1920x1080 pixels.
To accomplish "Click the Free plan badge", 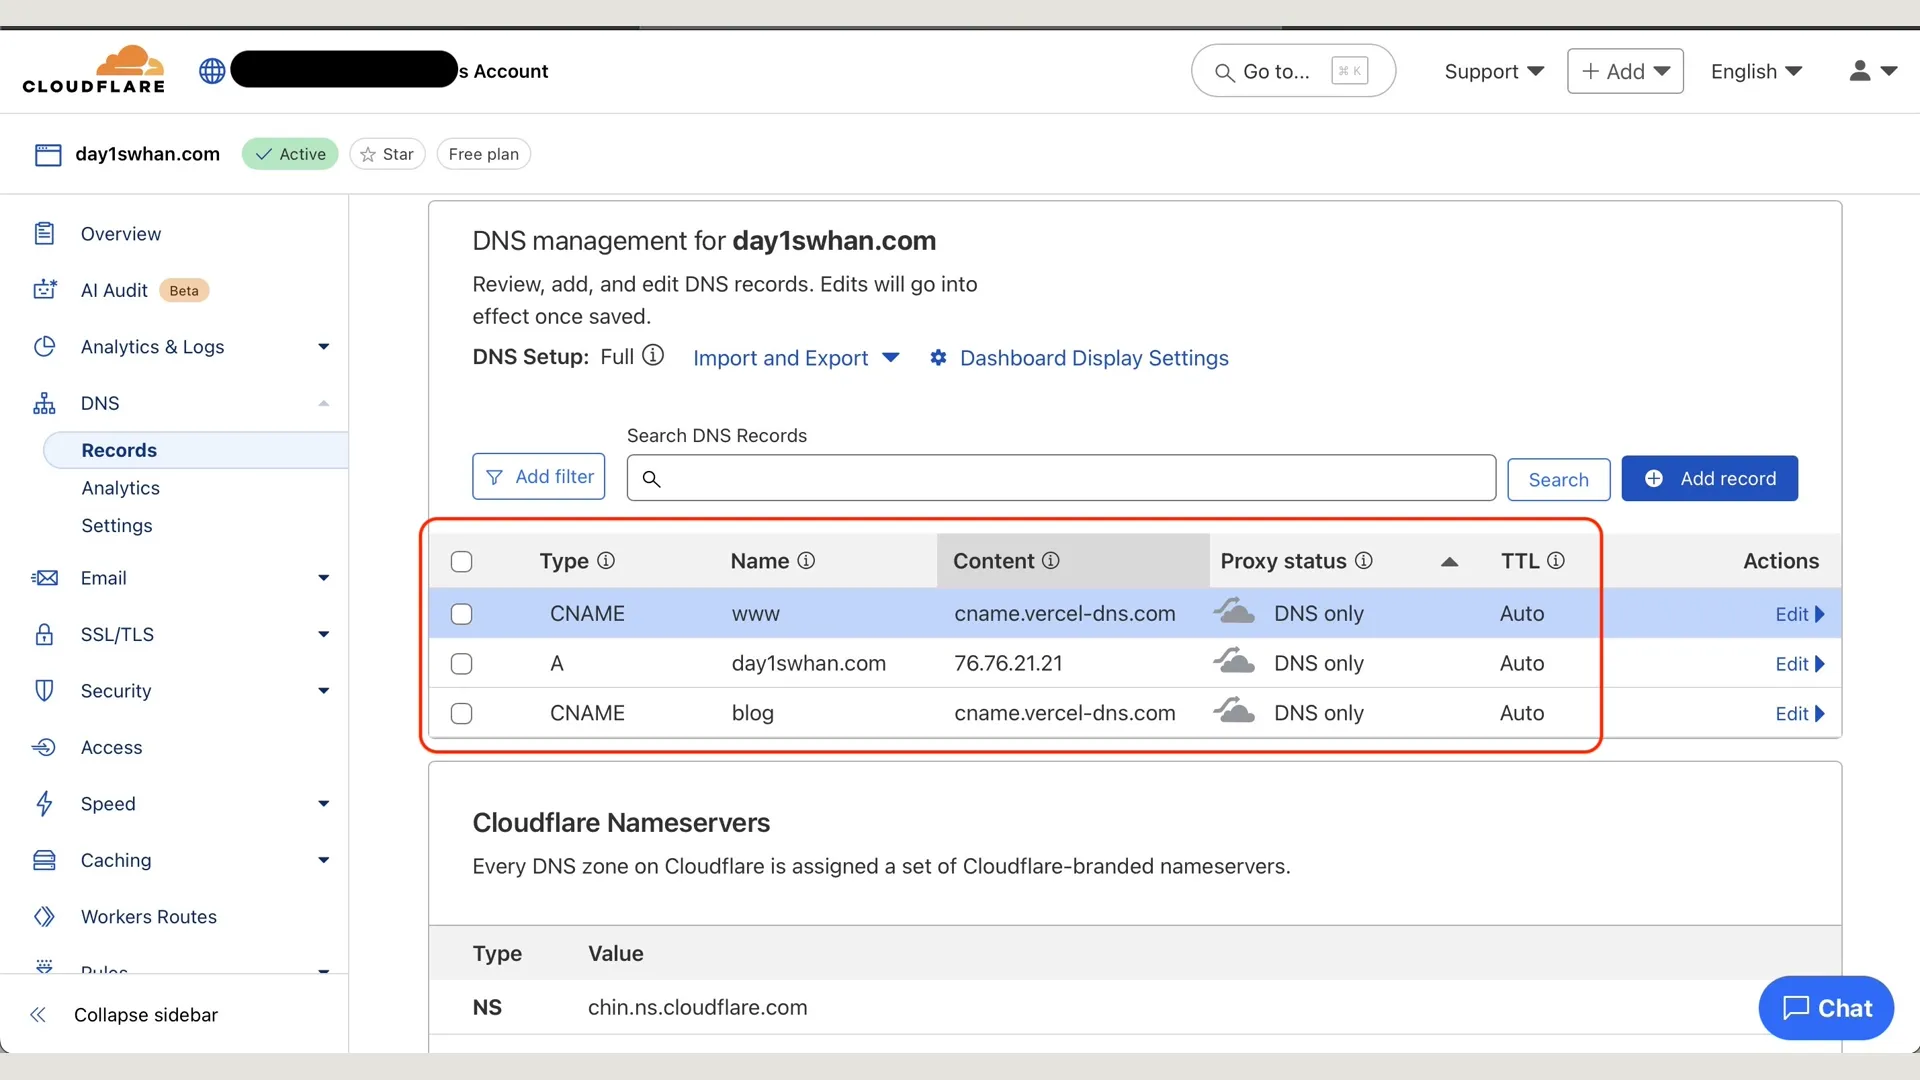I will click(x=483, y=154).
